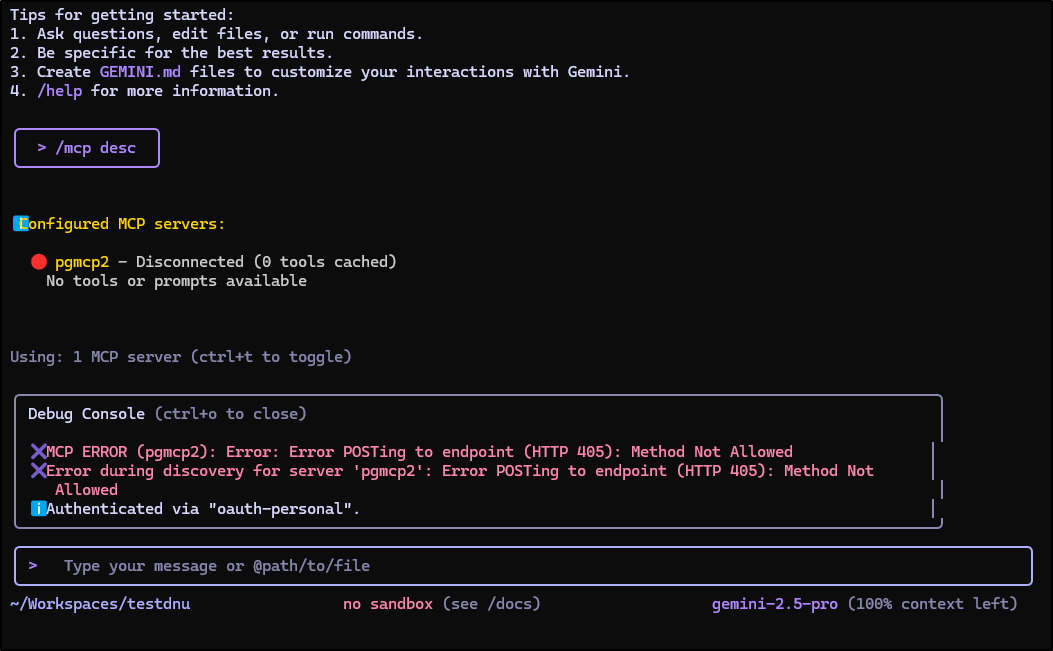Select the pgmcp2 server name

82,262
